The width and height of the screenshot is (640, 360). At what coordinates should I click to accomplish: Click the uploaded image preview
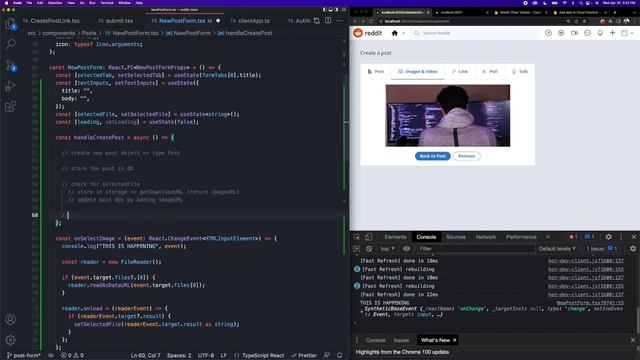pyautogui.click(x=448, y=116)
